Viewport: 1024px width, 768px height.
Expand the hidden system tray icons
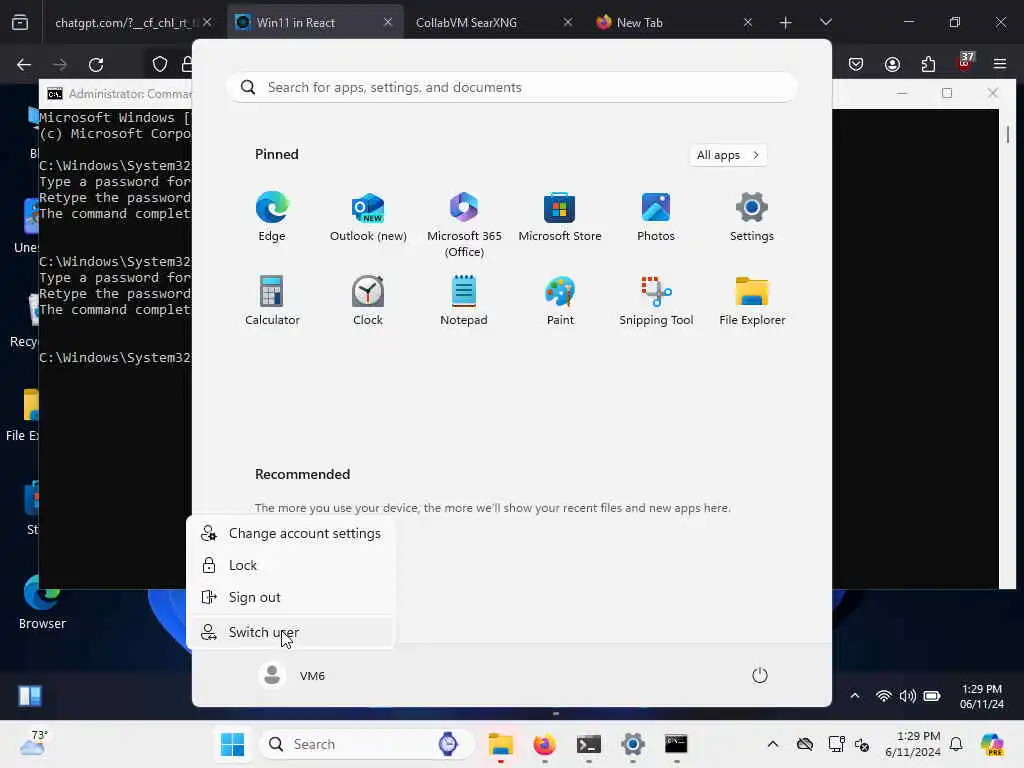(773, 744)
